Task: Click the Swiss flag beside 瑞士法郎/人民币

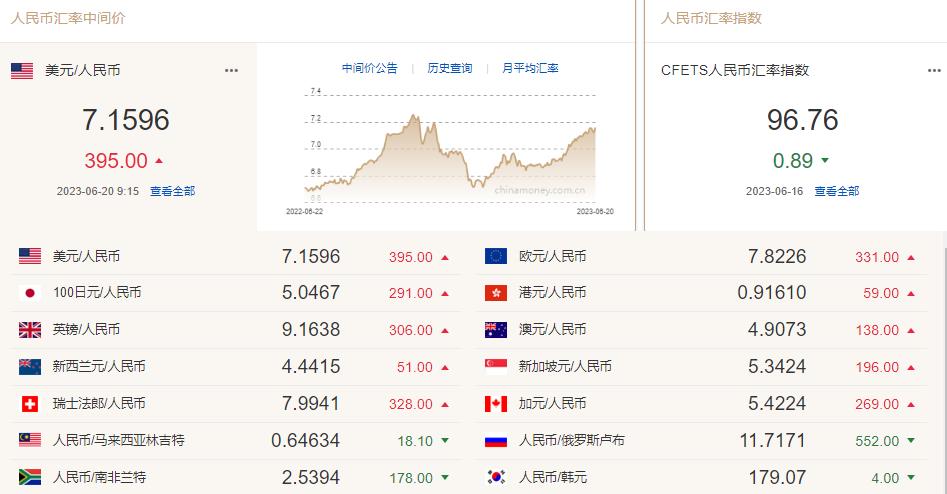Action: pyautogui.click(x=30, y=404)
